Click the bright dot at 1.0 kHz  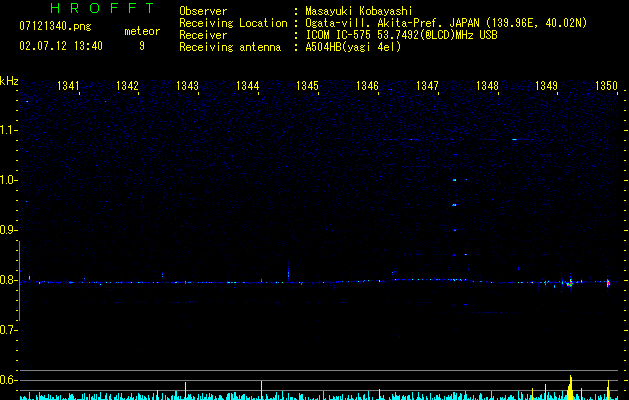[455, 180]
